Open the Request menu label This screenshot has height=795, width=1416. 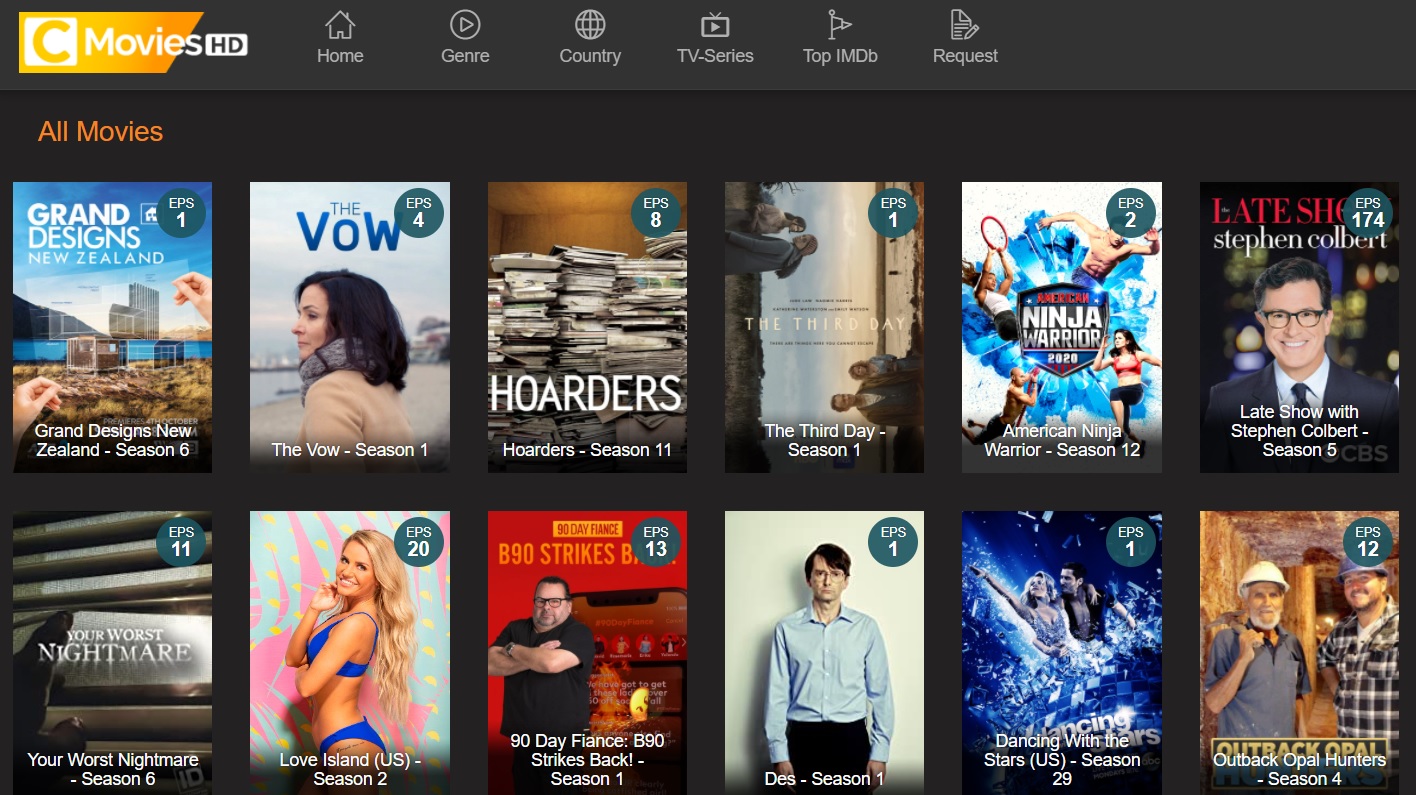click(x=965, y=56)
